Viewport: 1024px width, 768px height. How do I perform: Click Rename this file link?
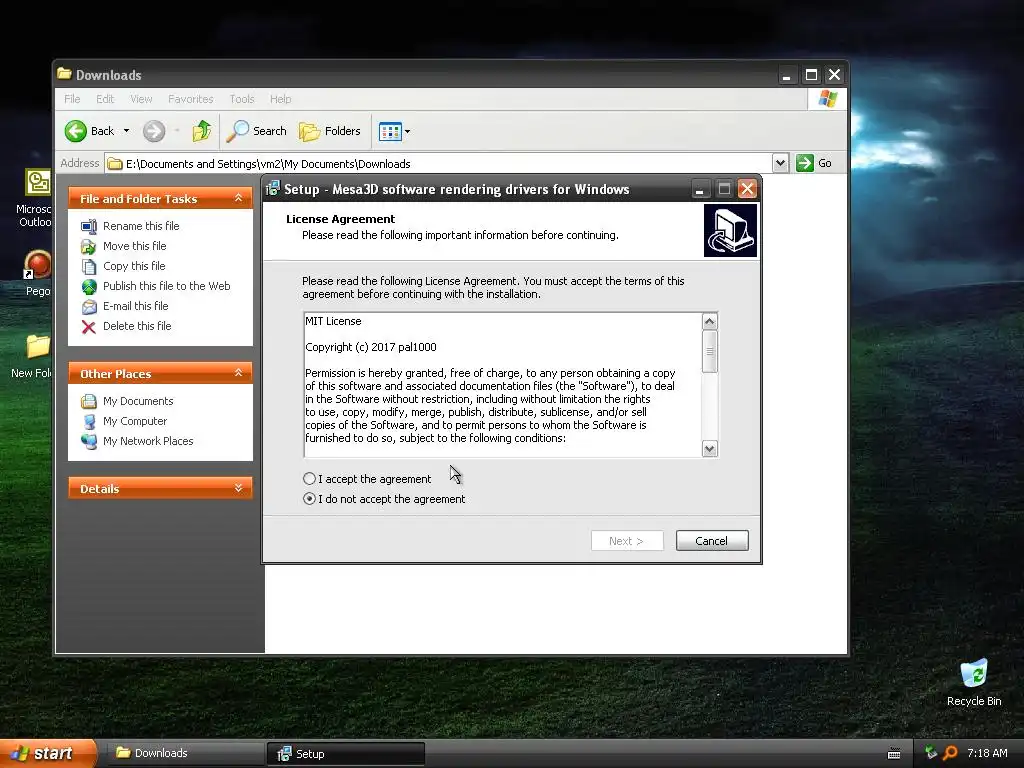(x=141, y=226)
